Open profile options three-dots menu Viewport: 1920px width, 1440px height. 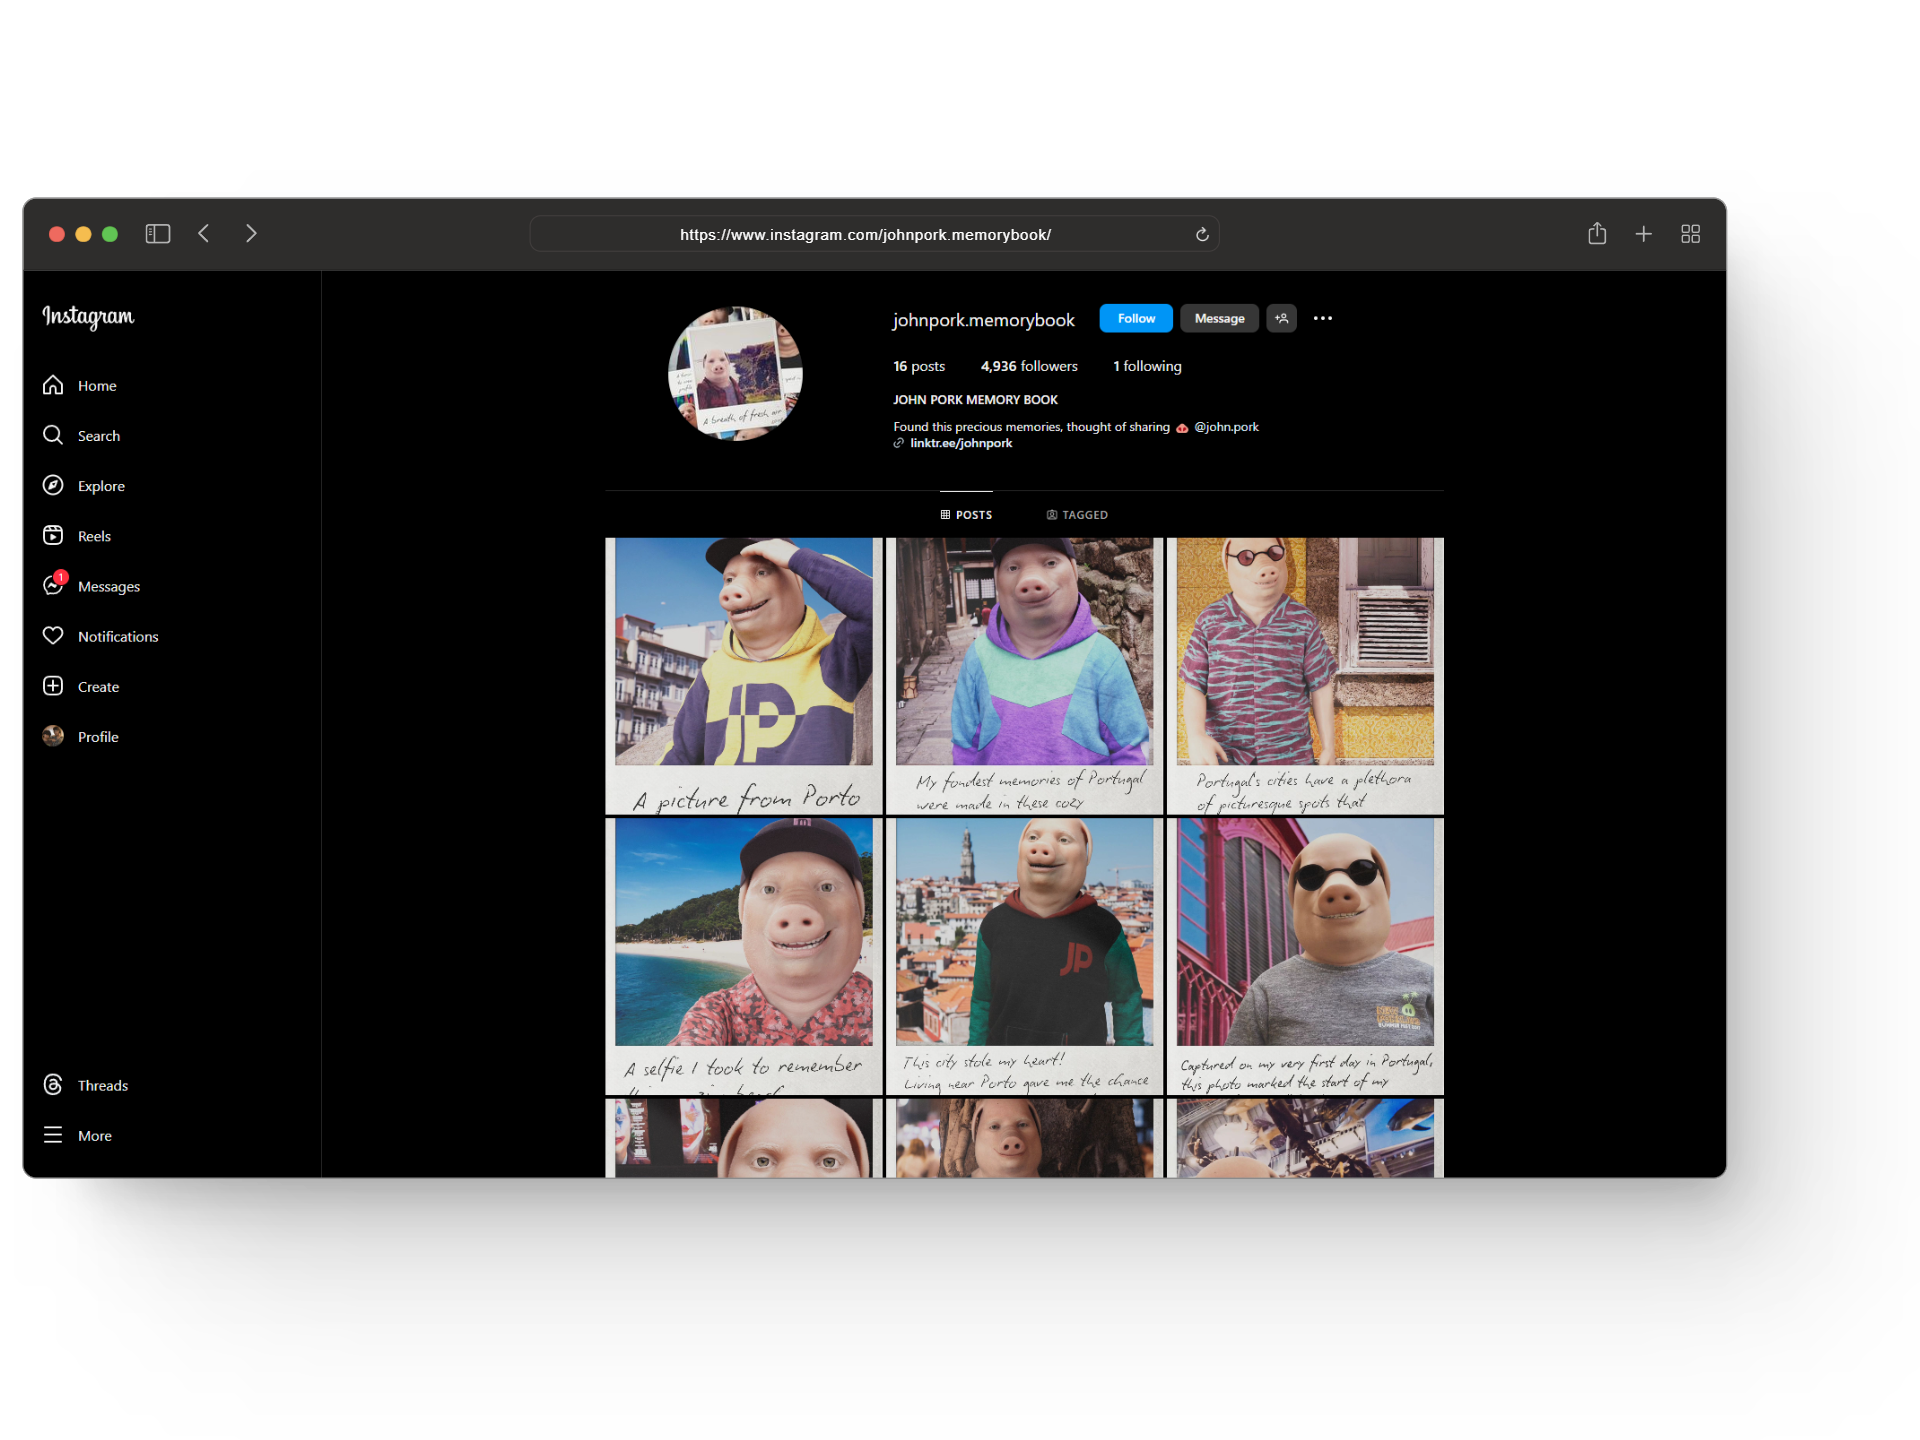click(1322, 318)
